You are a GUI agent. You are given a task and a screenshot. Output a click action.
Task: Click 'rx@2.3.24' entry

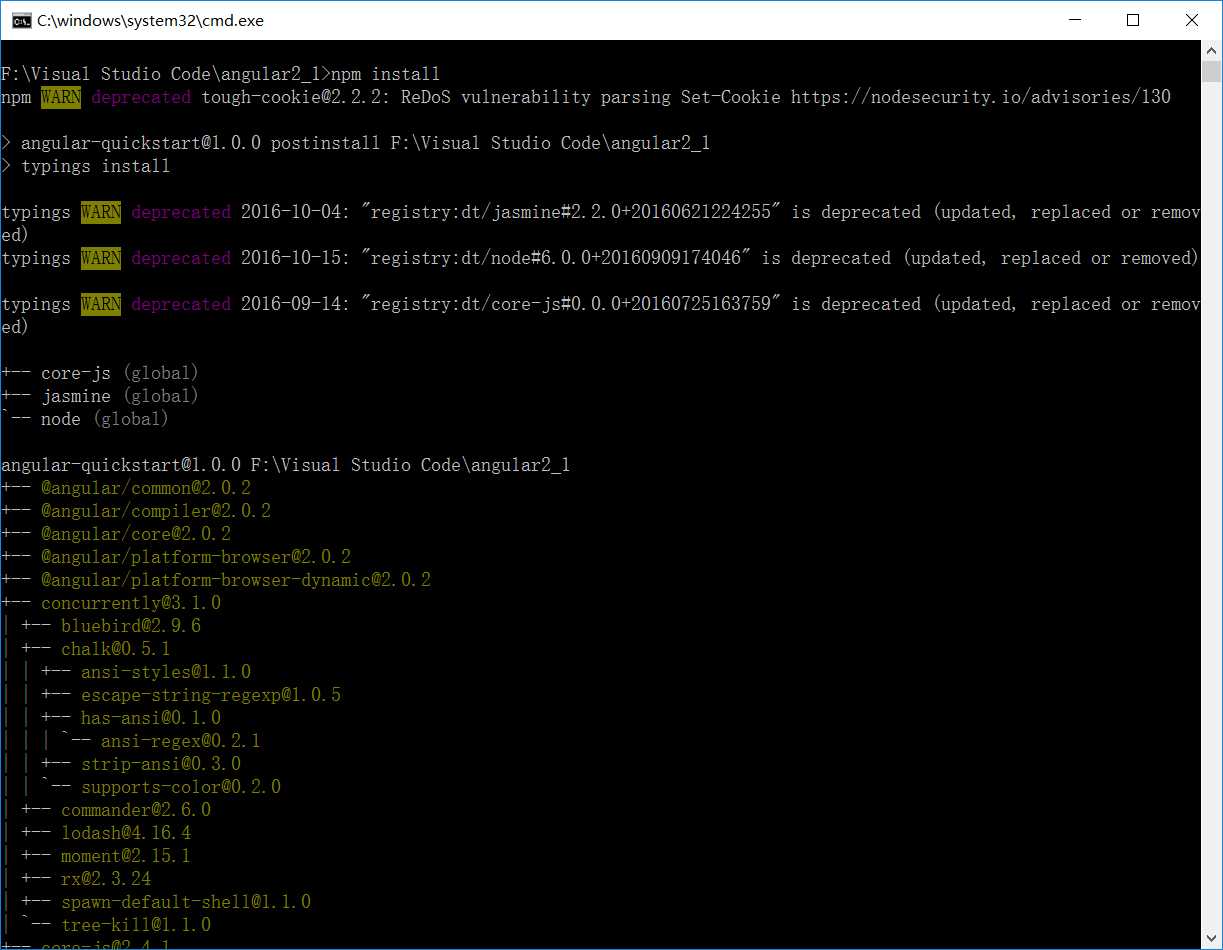coord(106,879)
